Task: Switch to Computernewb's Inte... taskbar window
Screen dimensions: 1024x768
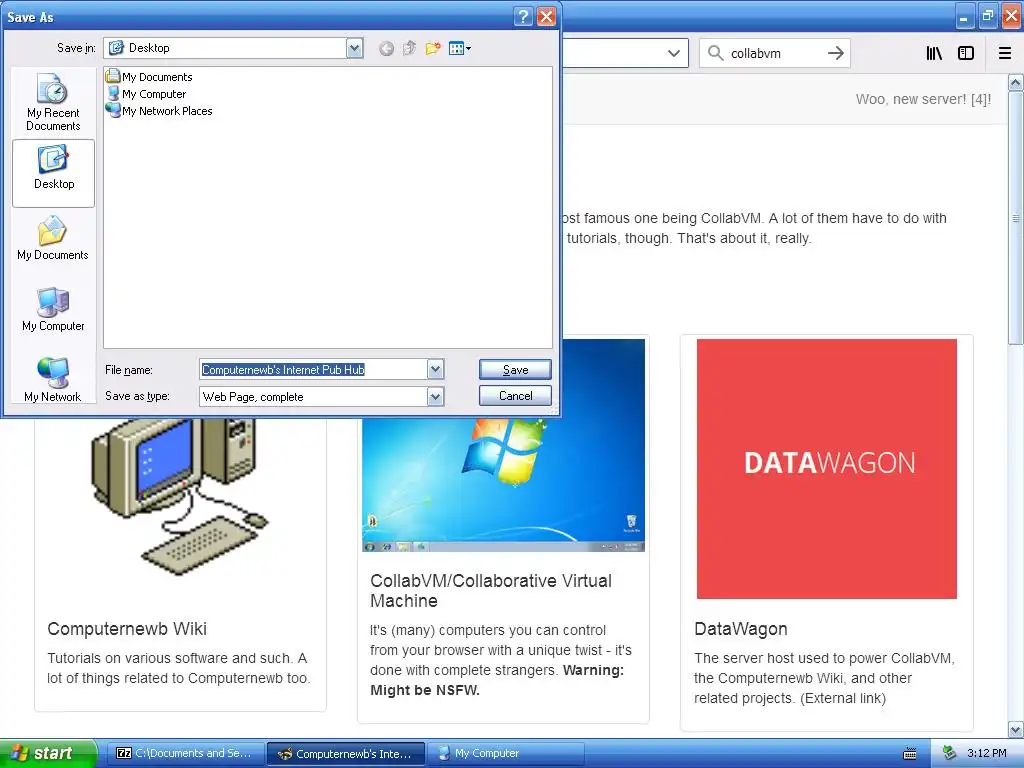Action: [346, 753]
